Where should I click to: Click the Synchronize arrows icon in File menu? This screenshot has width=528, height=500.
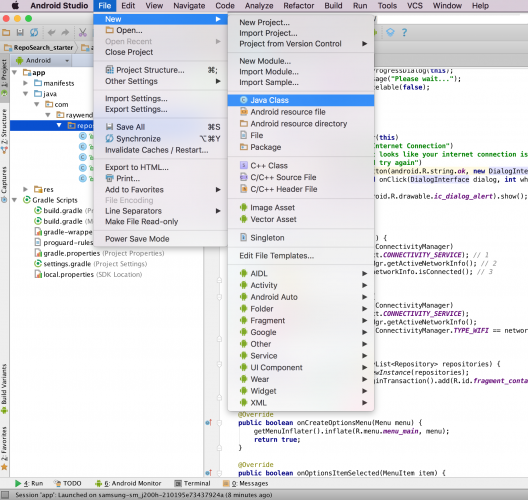[109, 138]
